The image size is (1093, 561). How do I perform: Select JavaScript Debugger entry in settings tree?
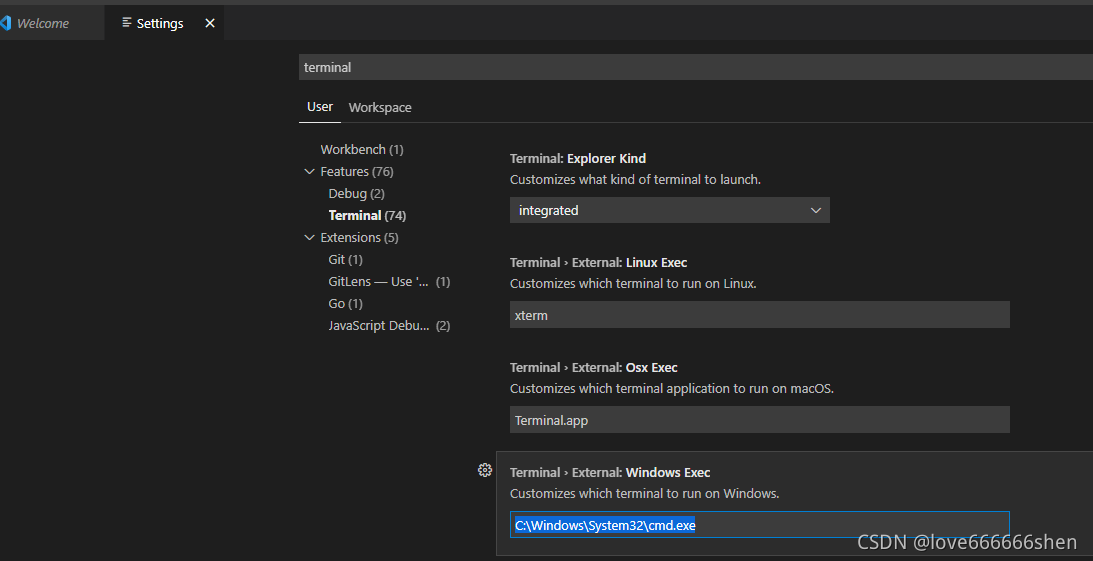pyautogui.click(x=389, y=325)
